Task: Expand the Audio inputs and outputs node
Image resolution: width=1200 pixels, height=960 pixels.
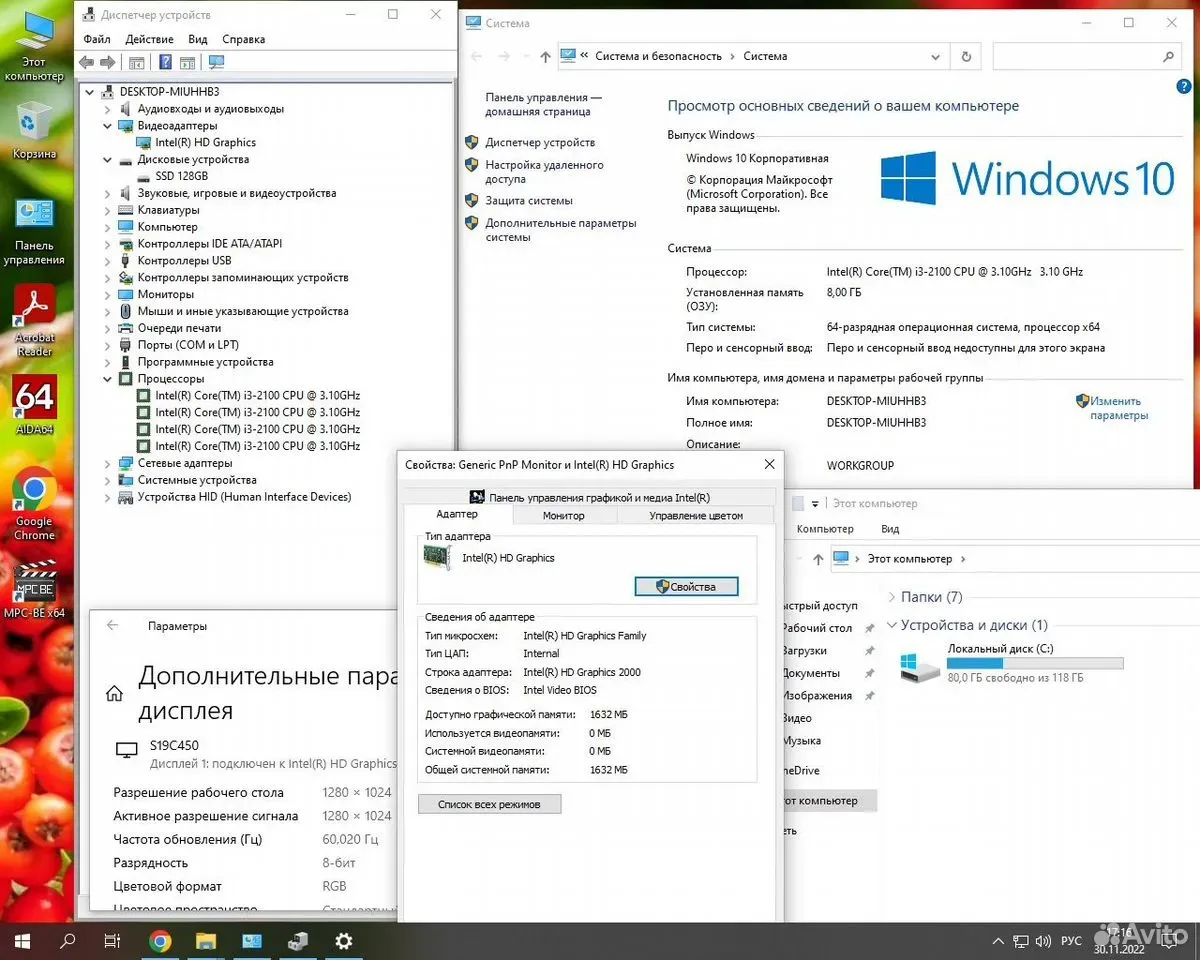Action: (109, 109)
